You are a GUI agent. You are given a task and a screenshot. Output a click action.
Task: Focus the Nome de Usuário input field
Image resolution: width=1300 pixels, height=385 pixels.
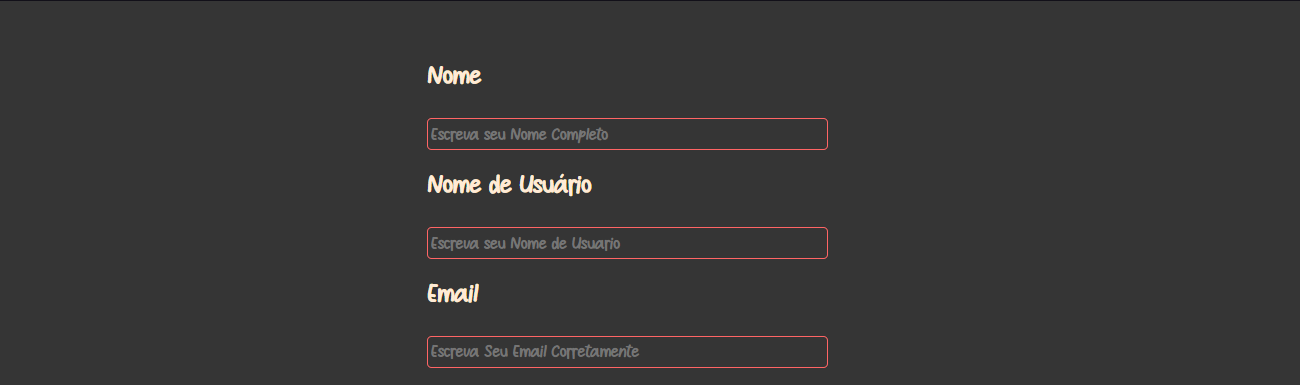click(627, 243)
